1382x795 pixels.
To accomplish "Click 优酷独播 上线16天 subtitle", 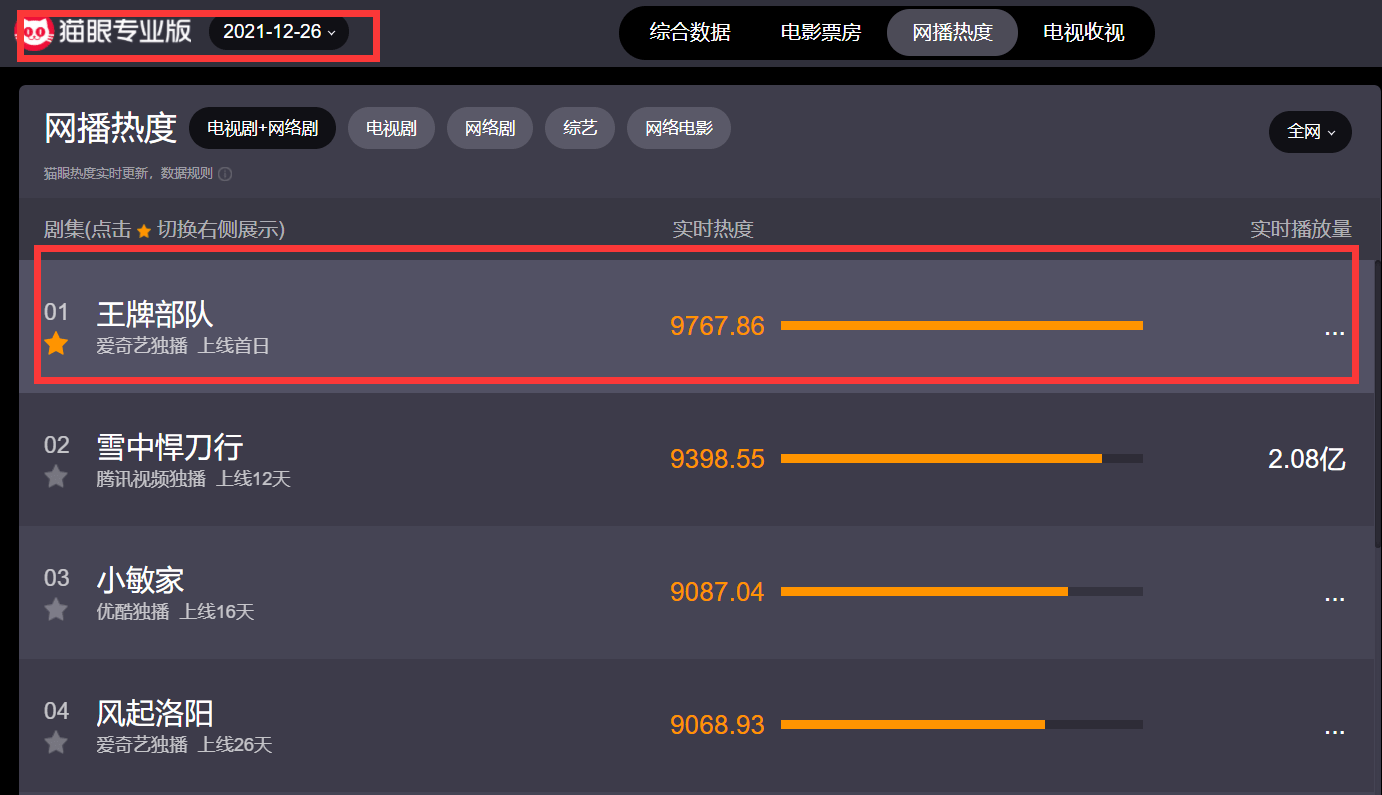I will [175, 612].
